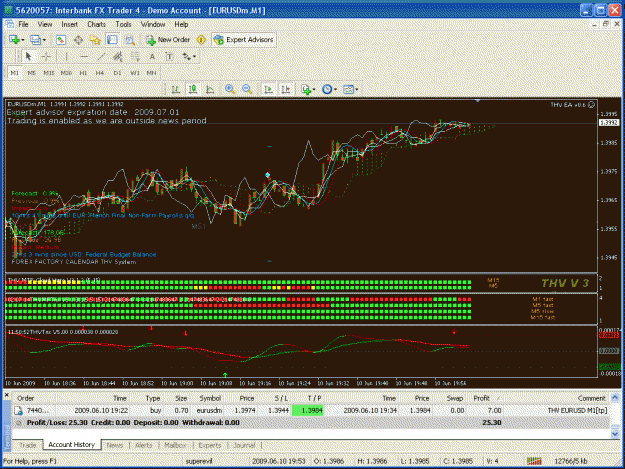625x469 pixels.
Task: Open the Tools menu
Action: [x=123, y=24]
